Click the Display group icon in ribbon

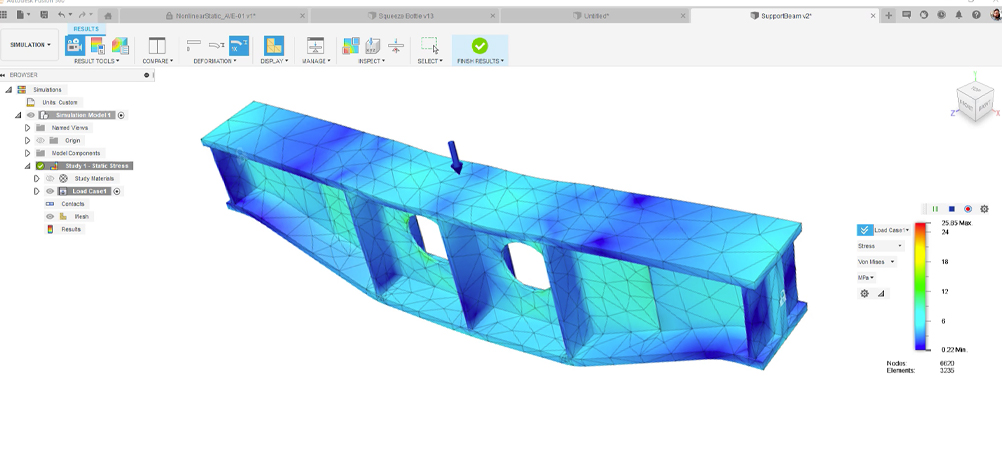pyautogui.click(x=273, y=45)
